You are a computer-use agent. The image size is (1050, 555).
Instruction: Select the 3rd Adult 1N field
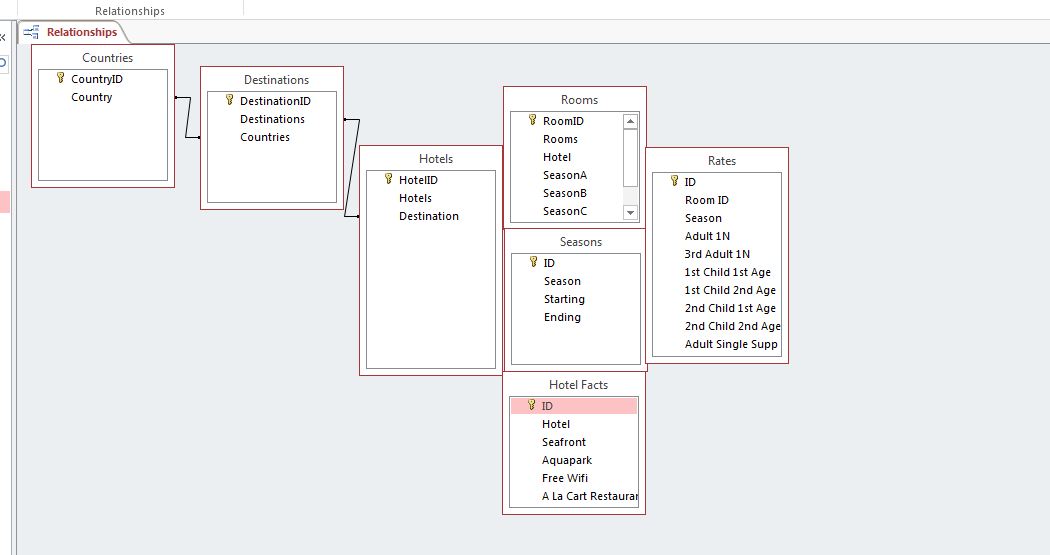pos(717,254)
